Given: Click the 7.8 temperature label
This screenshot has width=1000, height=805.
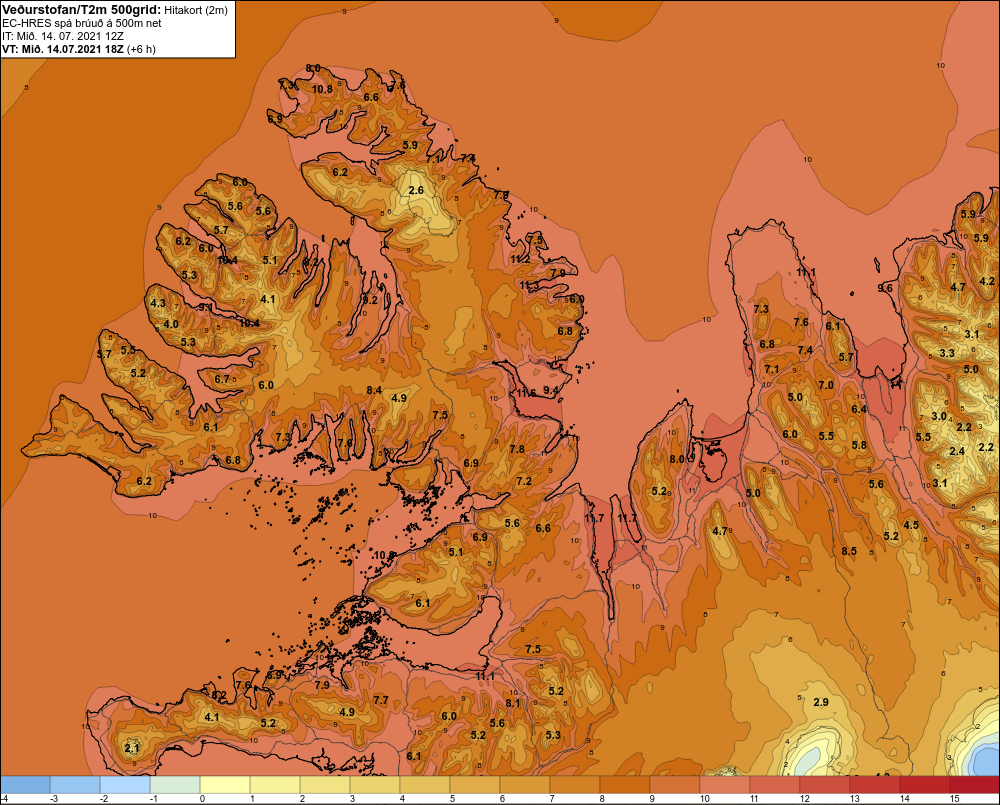Looking at the screenshot, I should click(x=517, y=449).
